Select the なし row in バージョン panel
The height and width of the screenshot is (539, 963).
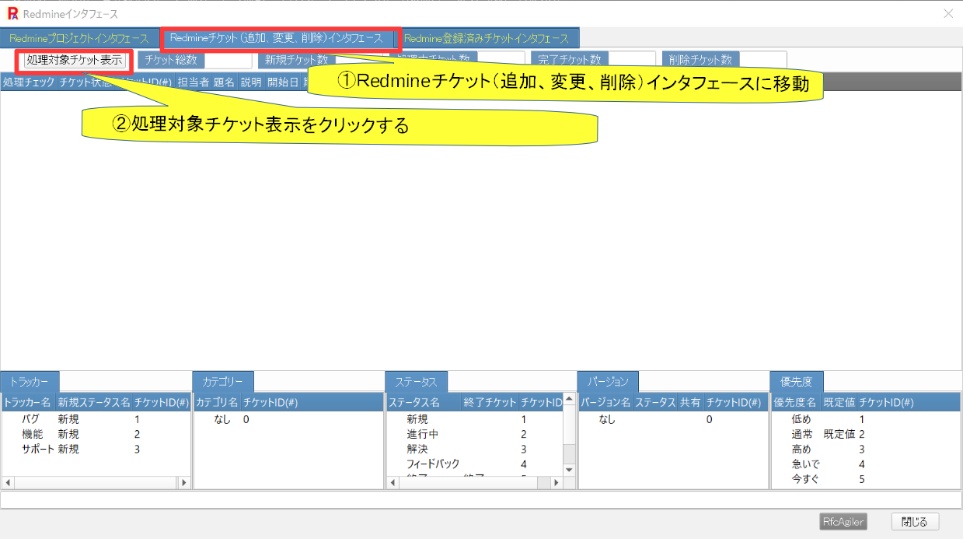tap(673, 419)
